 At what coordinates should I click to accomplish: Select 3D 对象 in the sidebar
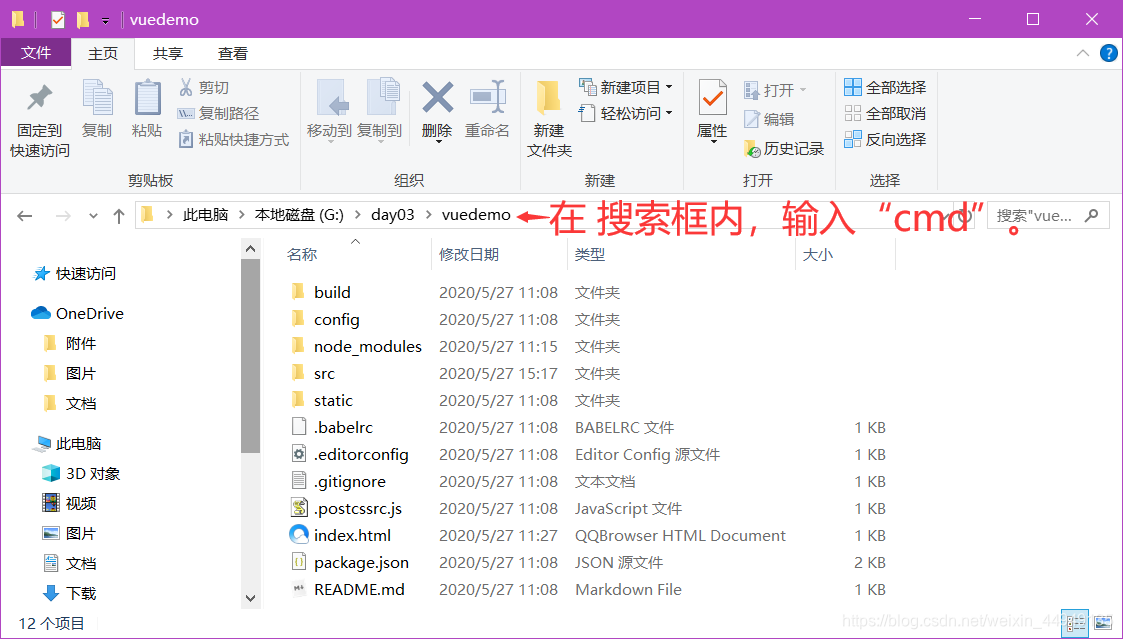point(81,474)
